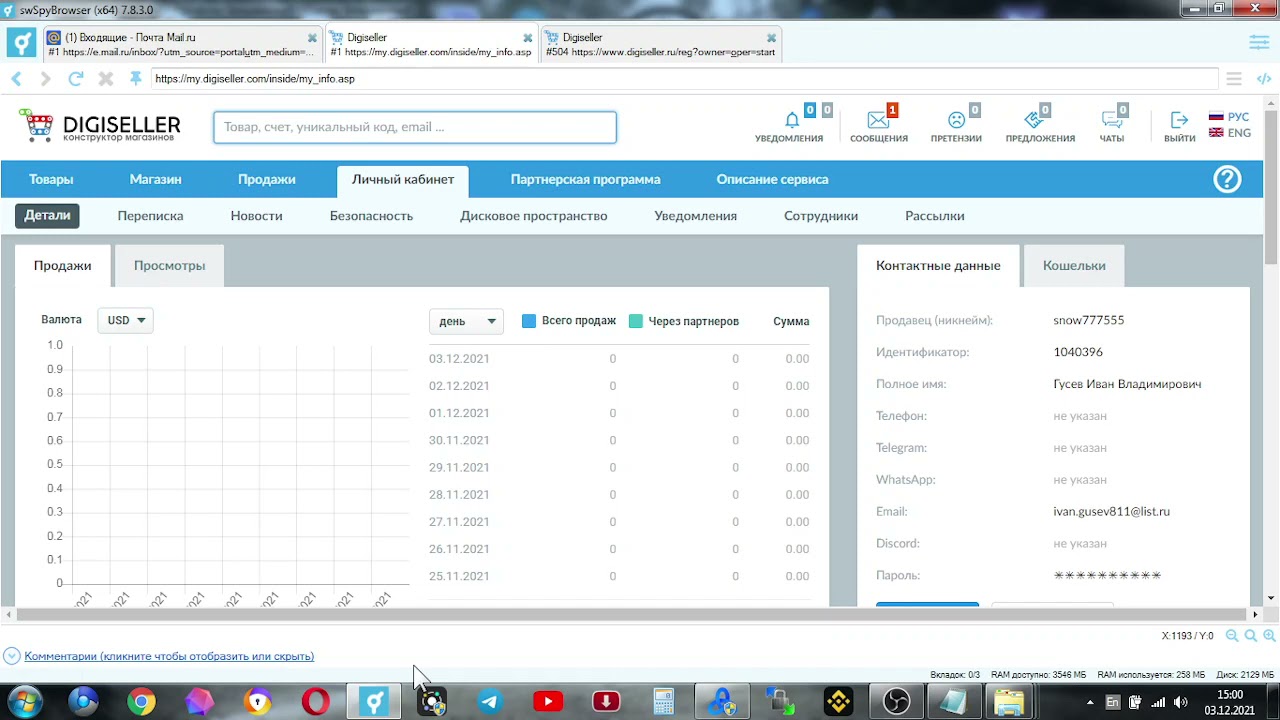Switch to the Кошельки tab
1280x720 pixels.
coord(1074,266)
